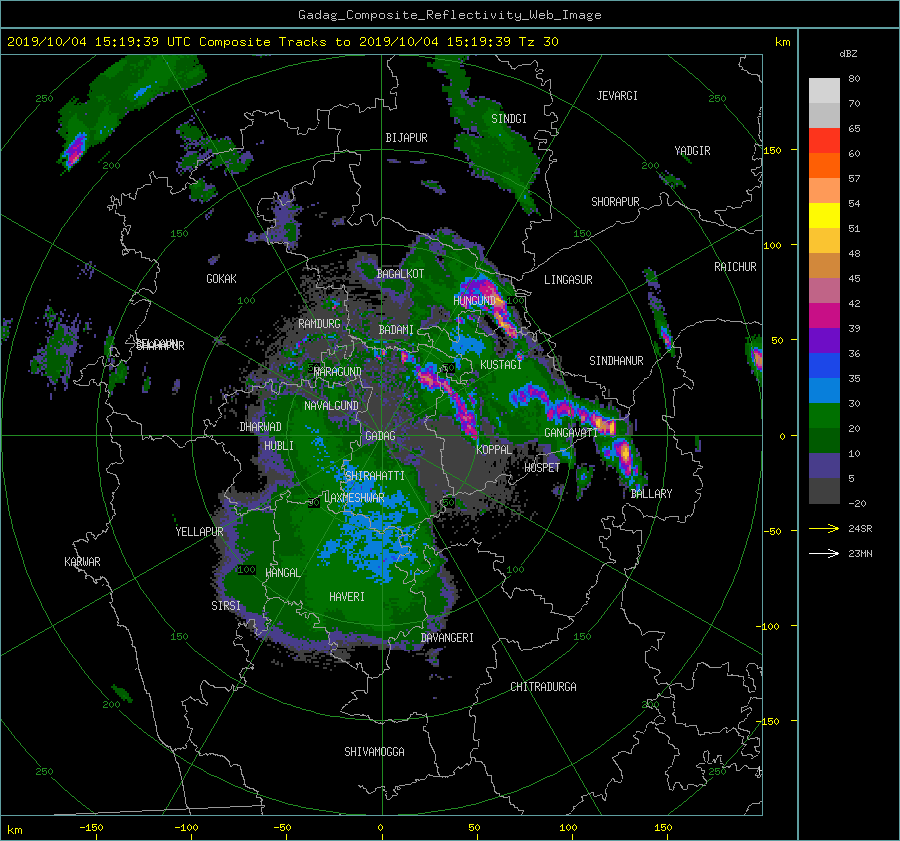Click the SHORAPUR city label
The height and width of the screenshot is (841, 900).
(x=615, y=202)
